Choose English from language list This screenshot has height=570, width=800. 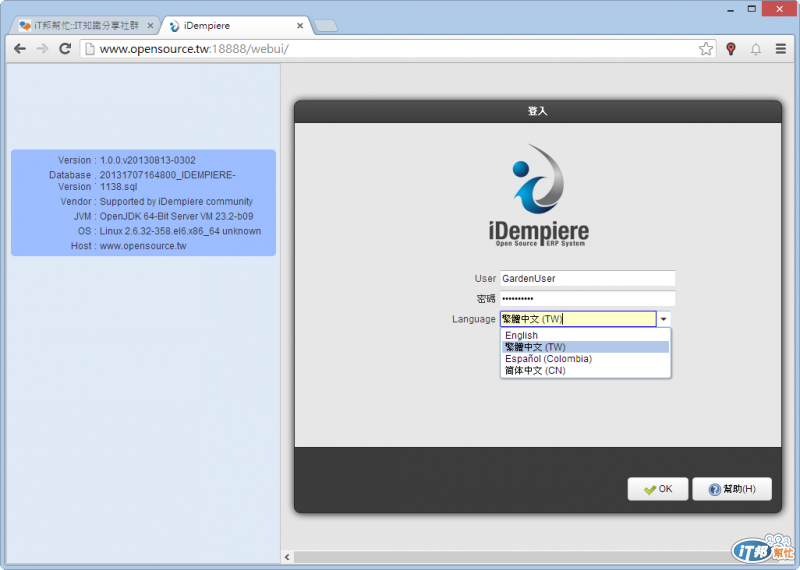click(585, 335)
